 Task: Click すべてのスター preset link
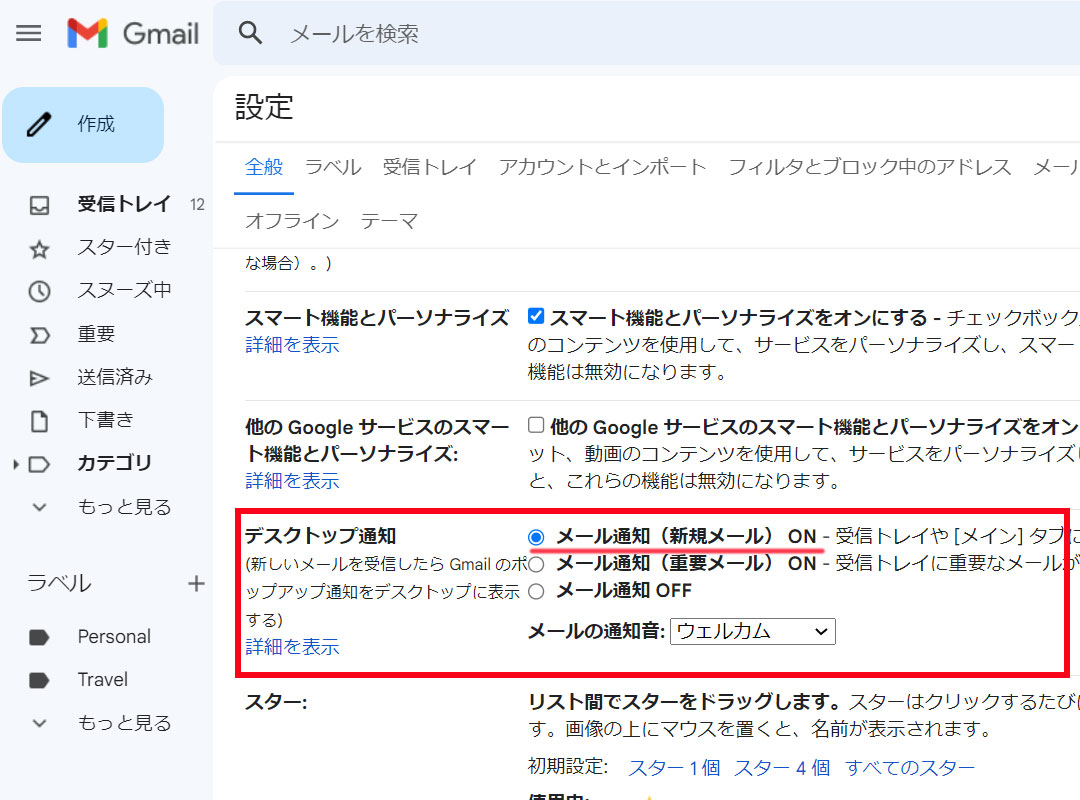click(910, 768)
